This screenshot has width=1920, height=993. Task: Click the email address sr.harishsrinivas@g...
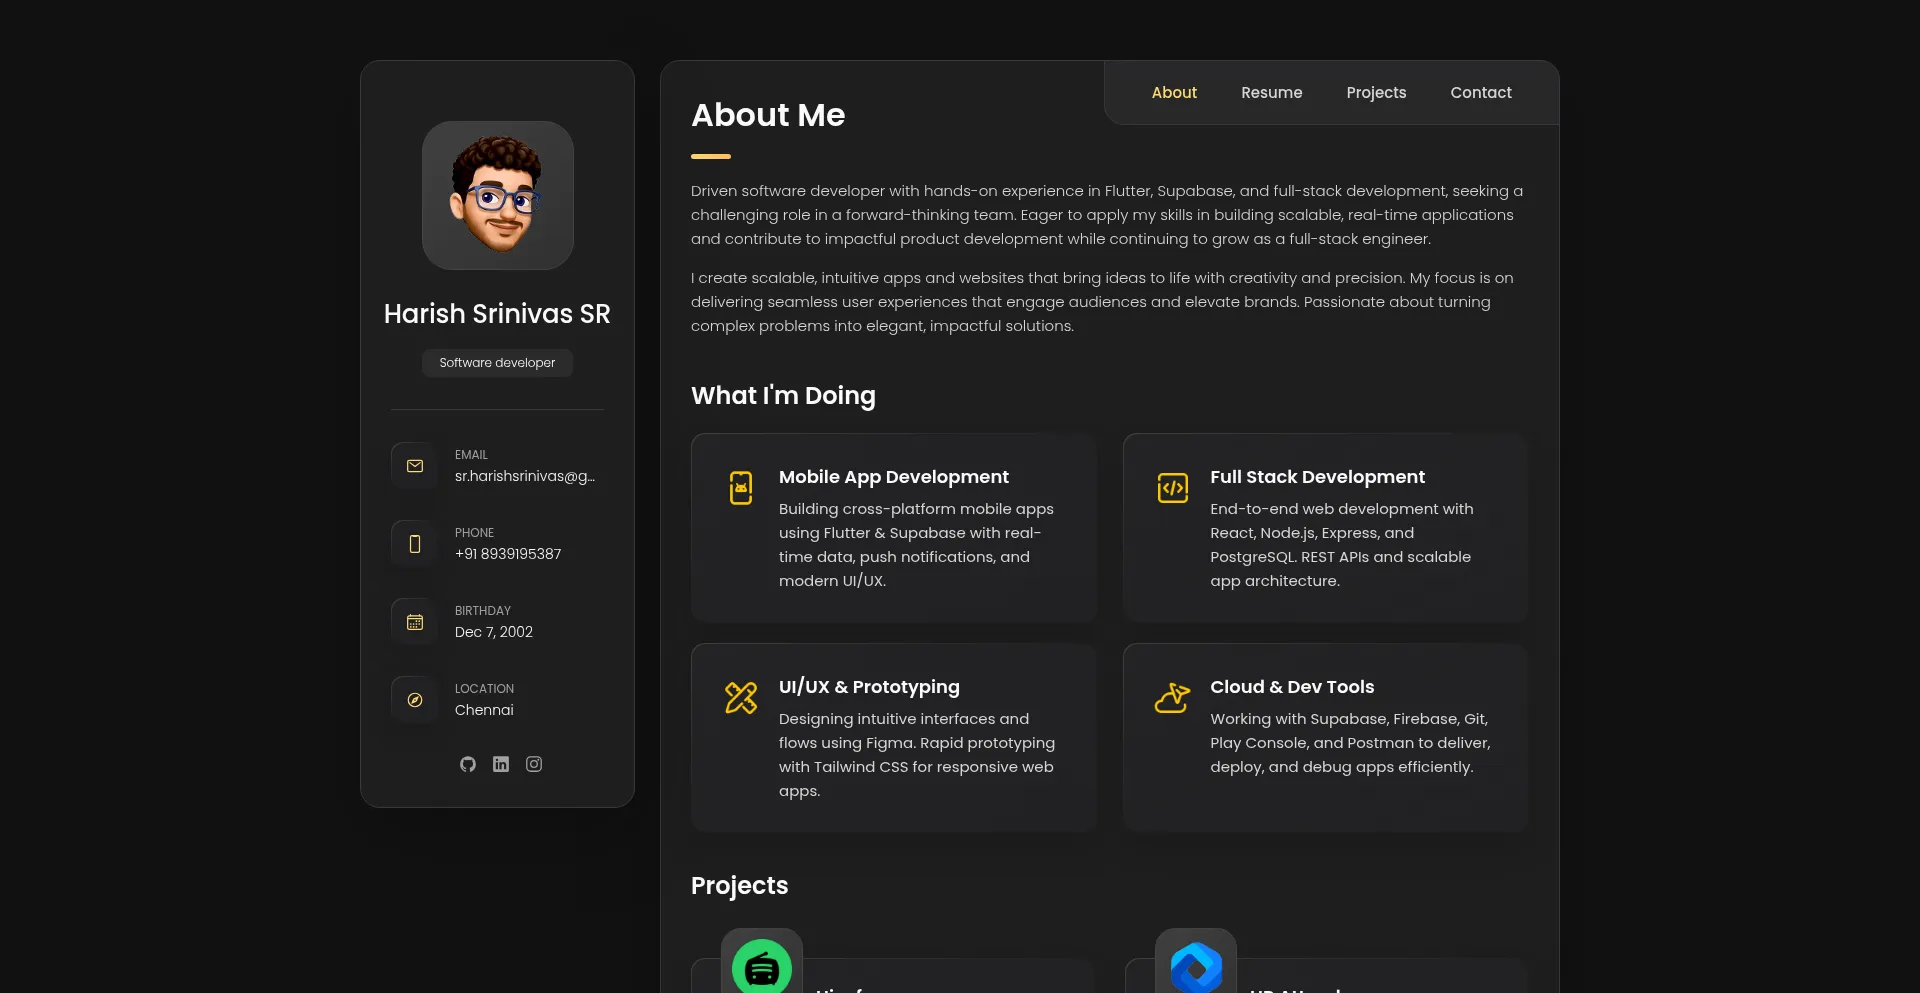pyautogui.click(x=525, y=476)
